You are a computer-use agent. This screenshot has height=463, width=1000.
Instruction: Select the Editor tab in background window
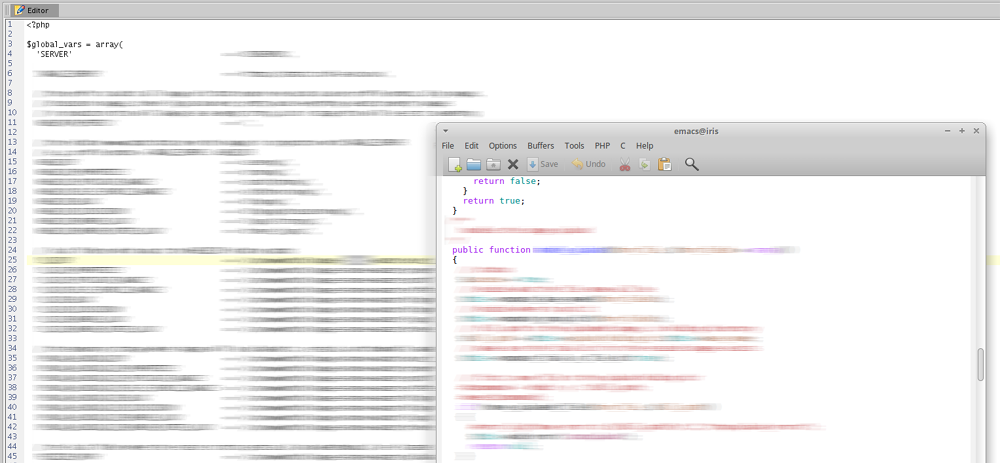pos(36,10)
